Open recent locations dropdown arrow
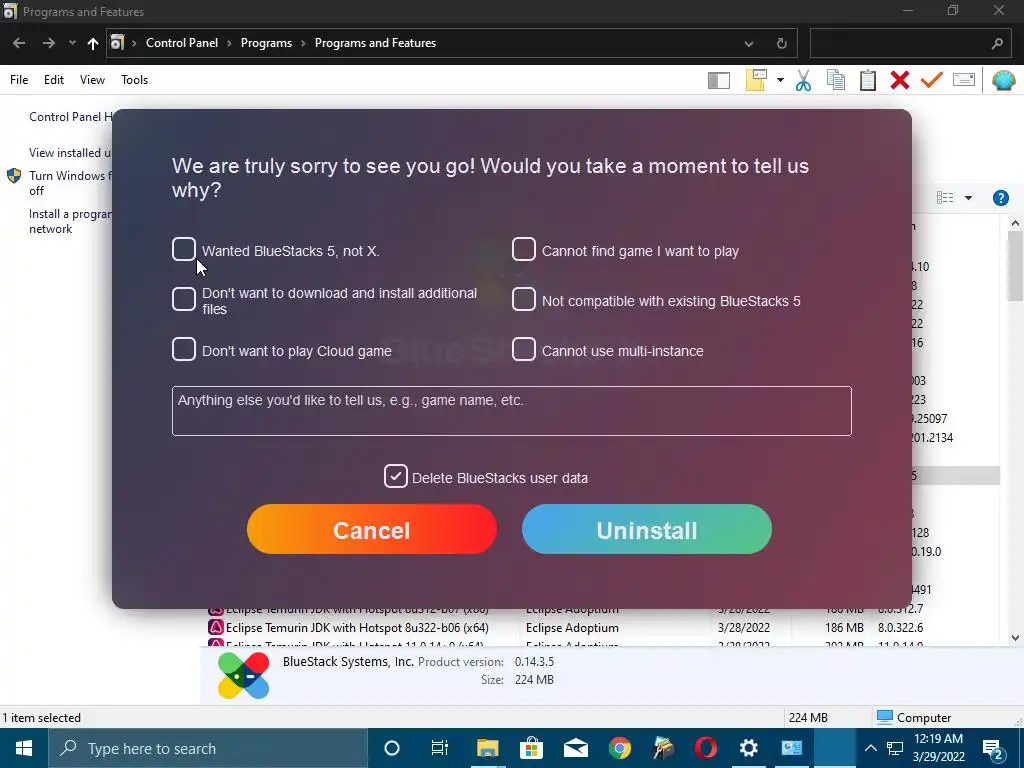Viewport: 1024px width, 768px height. 72,43
